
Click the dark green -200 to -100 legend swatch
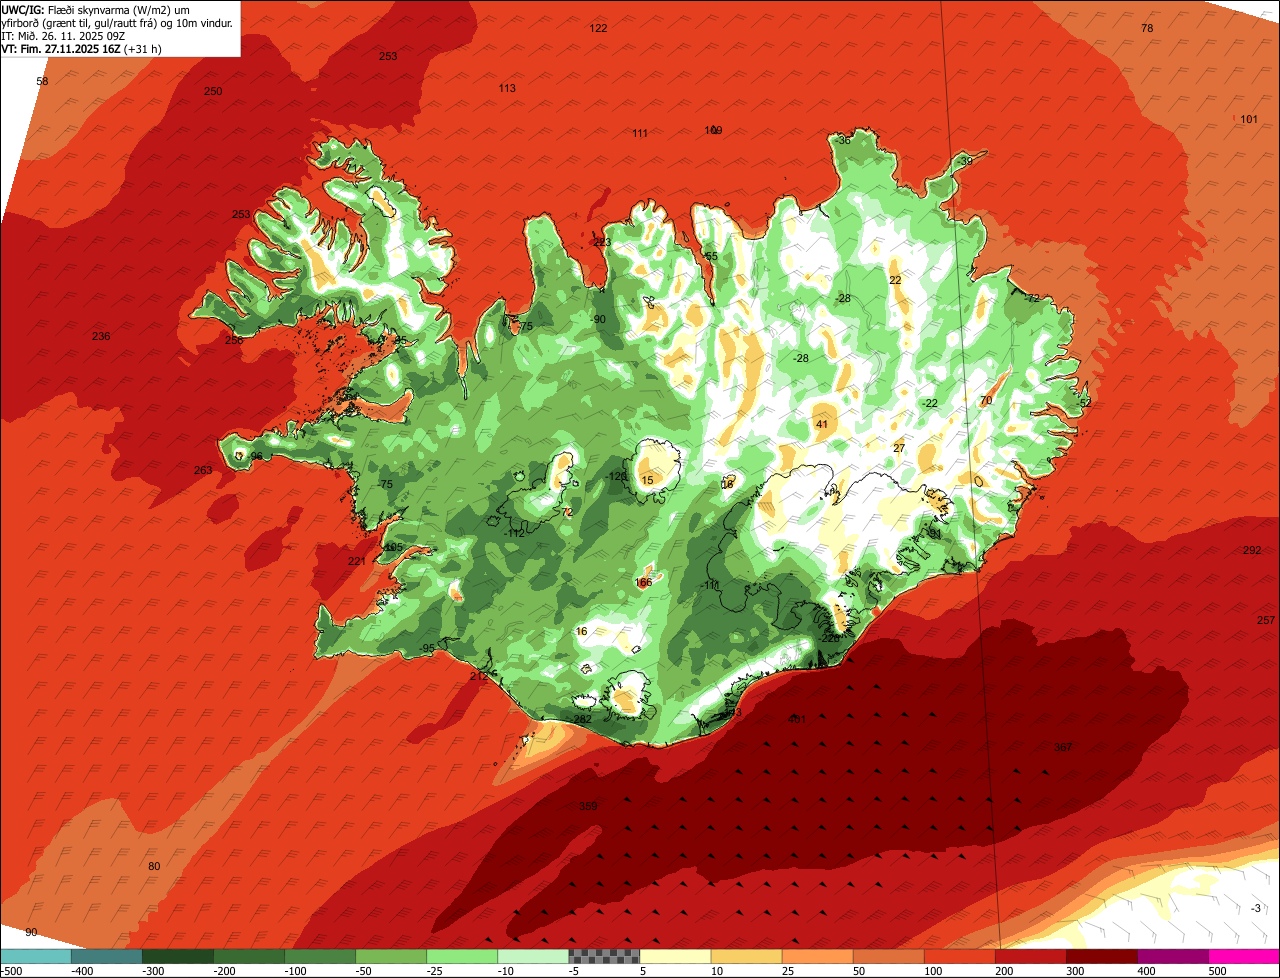[249, 956]
